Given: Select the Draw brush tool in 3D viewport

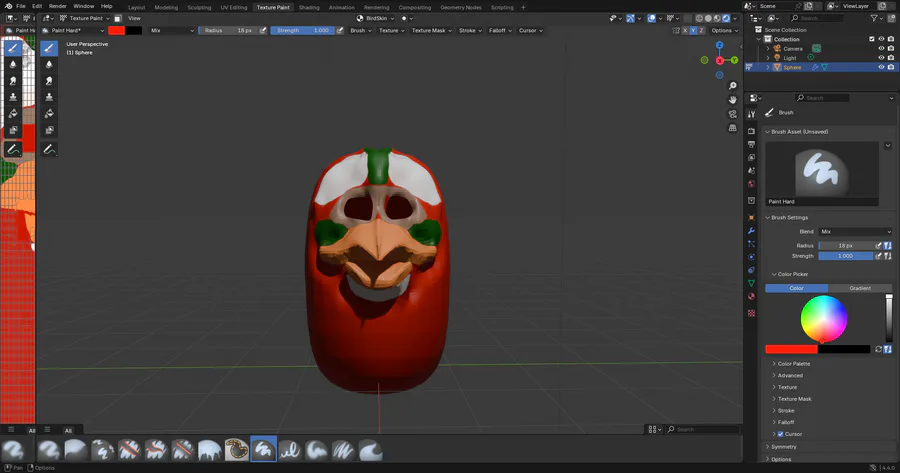Looking at the screenshot, I should click(49, 48).
